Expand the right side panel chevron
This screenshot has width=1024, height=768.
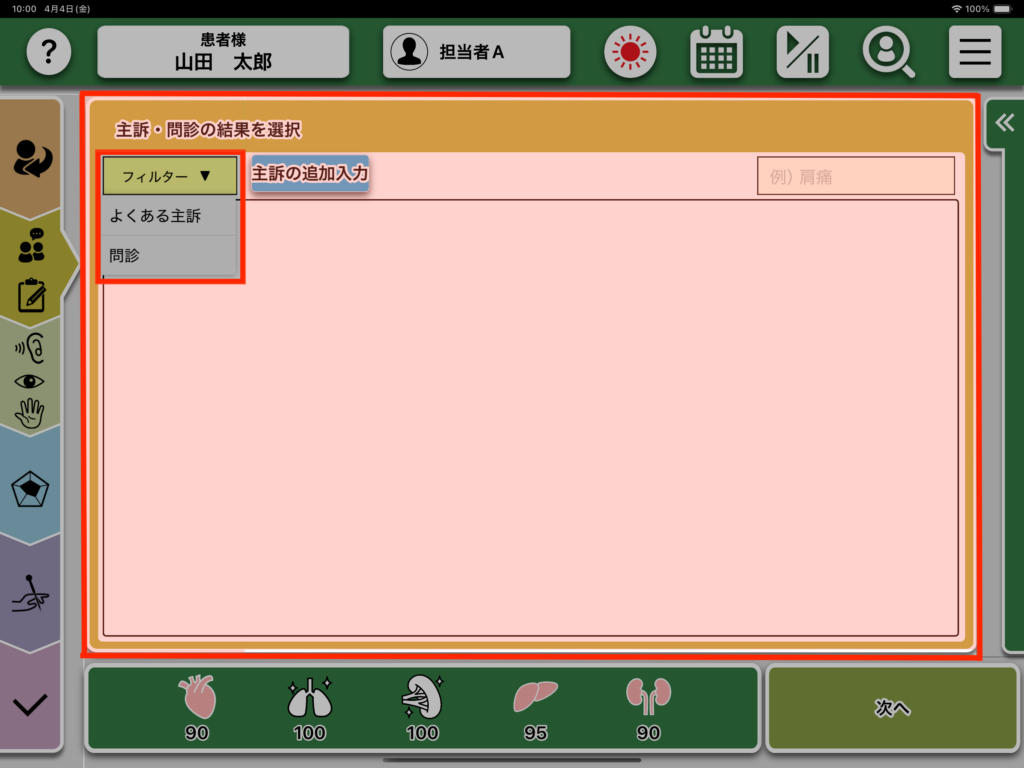[x=1004, y=122]
